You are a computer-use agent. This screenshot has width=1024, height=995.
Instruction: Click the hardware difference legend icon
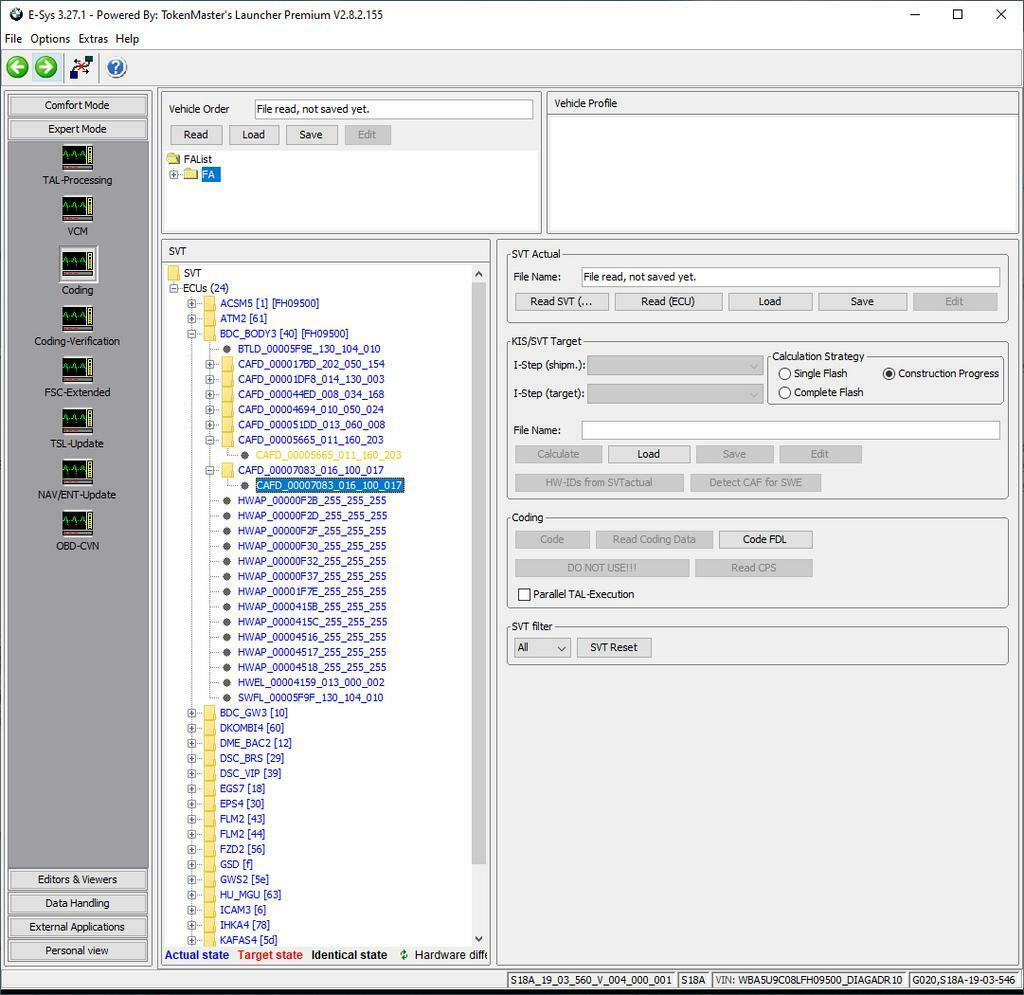tap(404, 955)
